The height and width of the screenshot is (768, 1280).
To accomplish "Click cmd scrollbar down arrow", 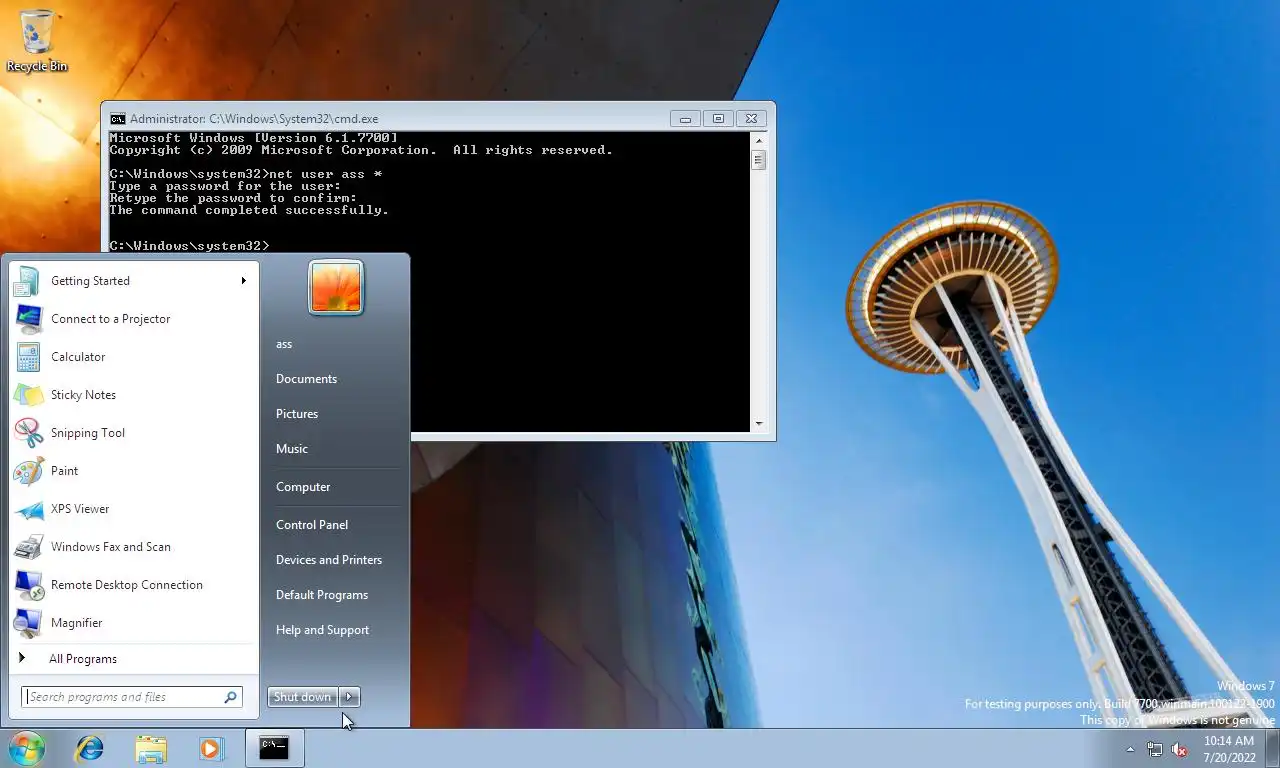I will point(758,424).
